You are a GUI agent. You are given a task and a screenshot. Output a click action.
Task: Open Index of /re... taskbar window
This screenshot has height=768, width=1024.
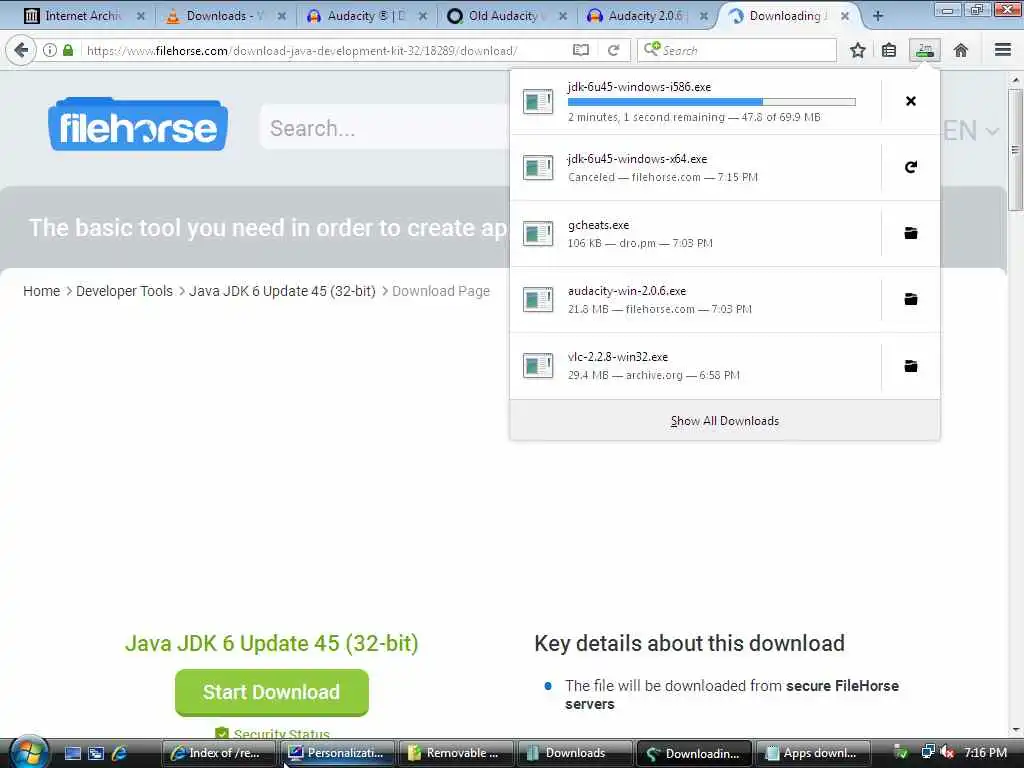point(217,753)
